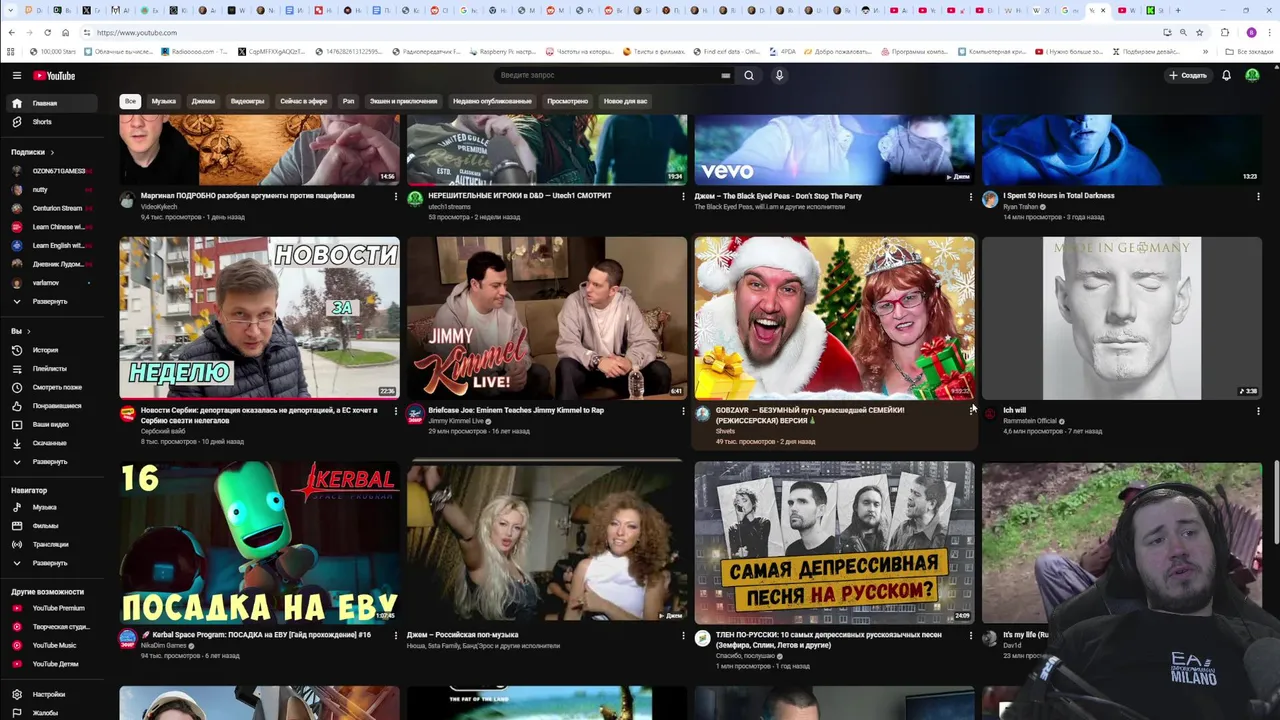Open options menu for Ich will video
Viewport: 1280px width, 720px height.
point(1258,411)
